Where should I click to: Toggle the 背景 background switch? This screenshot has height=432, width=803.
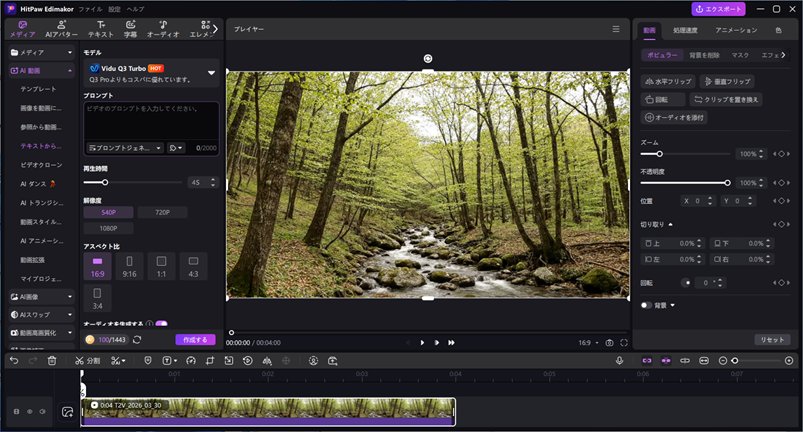646,306
